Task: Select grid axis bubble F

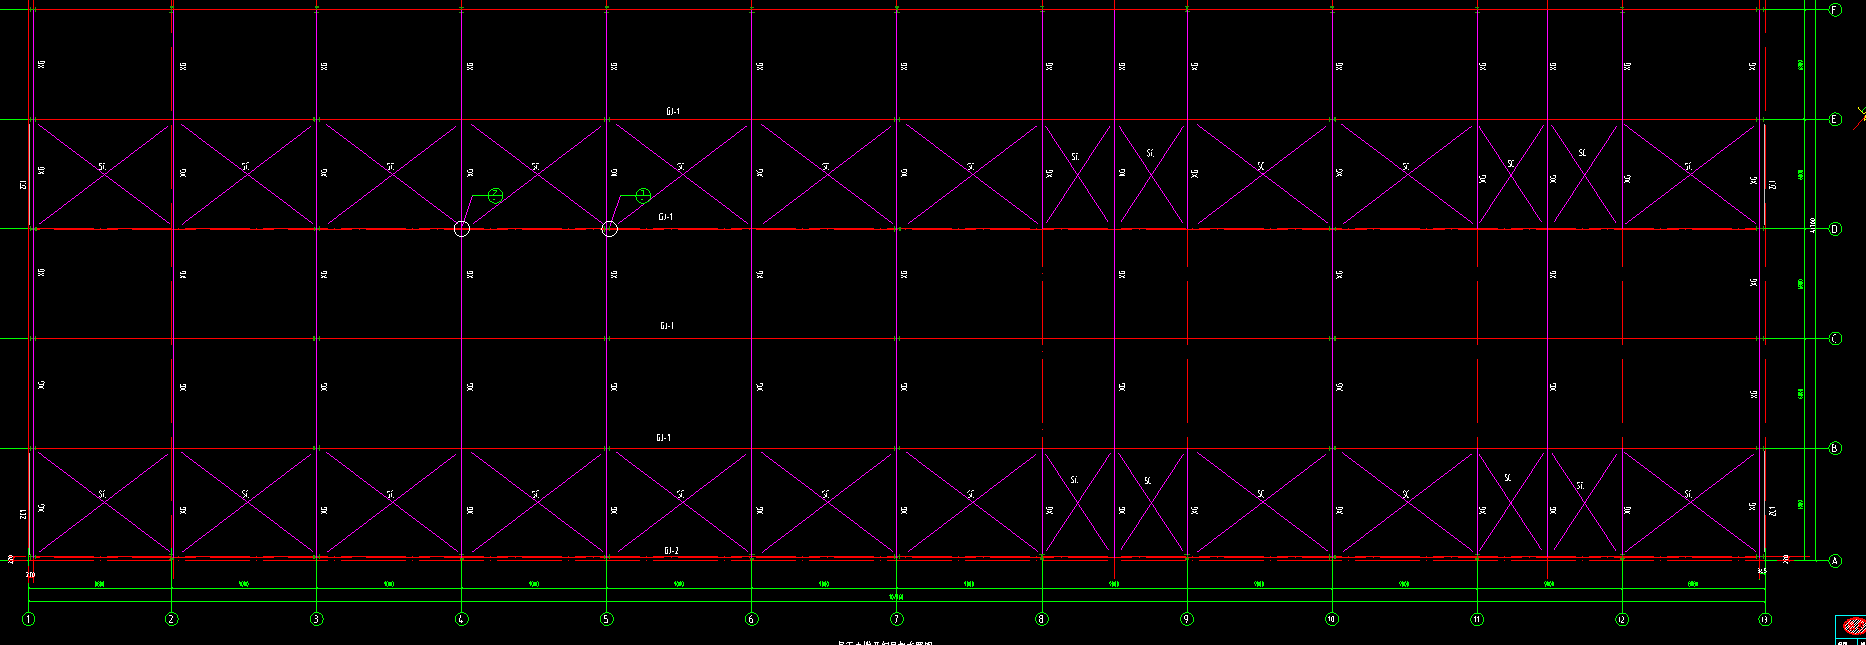Action: [1835, 10]
